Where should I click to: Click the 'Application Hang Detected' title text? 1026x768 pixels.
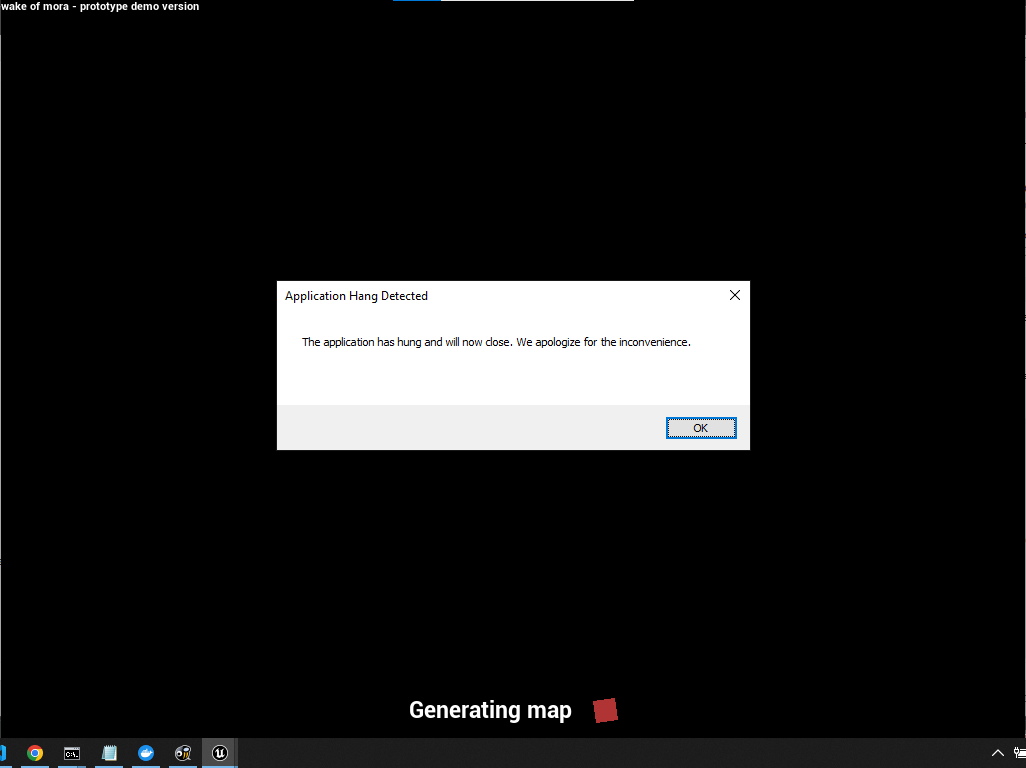click(356, 296)
